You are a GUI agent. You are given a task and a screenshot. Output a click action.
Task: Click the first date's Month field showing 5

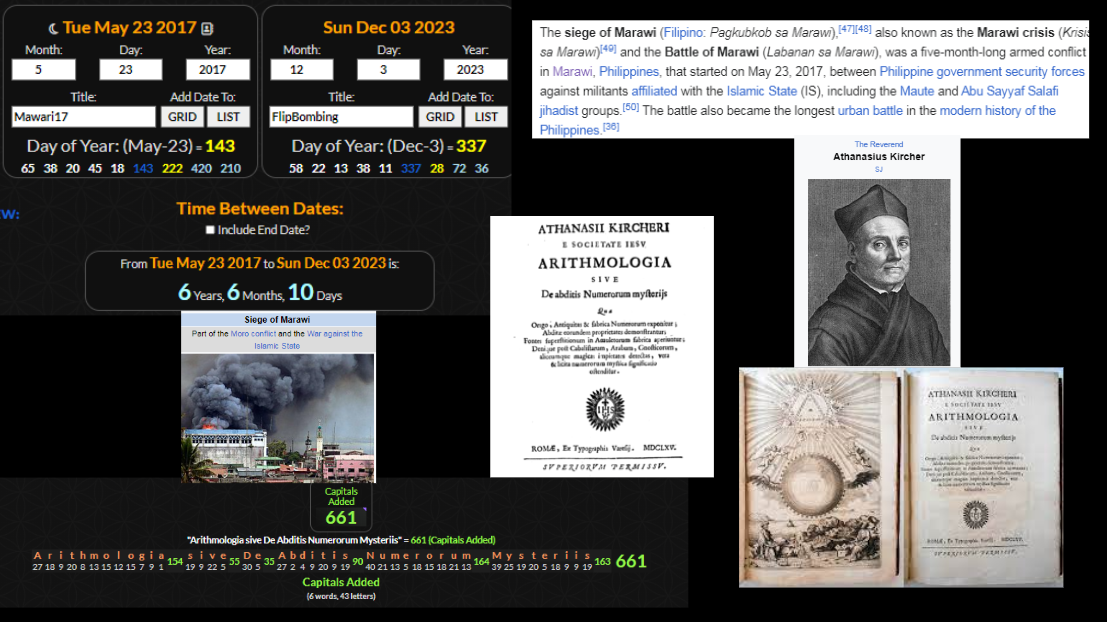[44, 69]
